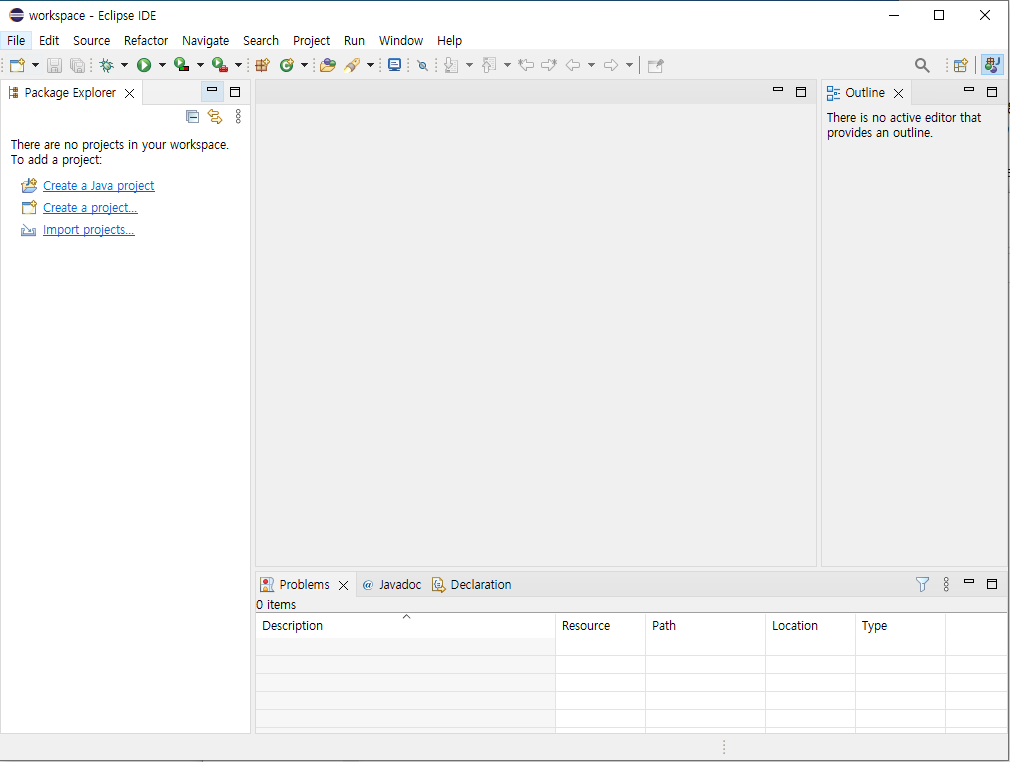
Task: Sort by the Location column header
Action: click(810, 625)
